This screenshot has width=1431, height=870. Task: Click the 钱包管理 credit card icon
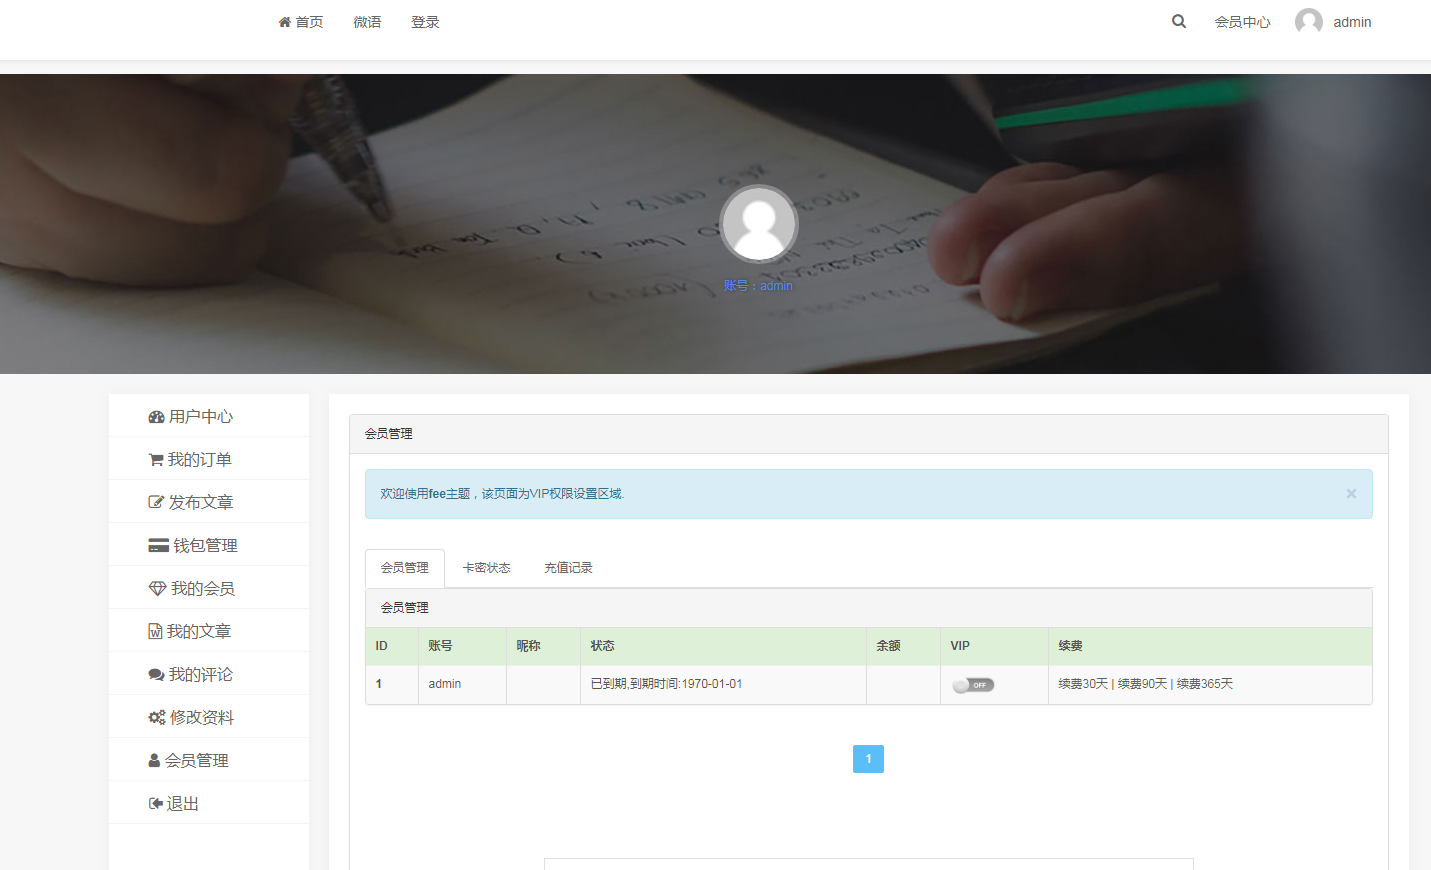(x=158, y=546)
